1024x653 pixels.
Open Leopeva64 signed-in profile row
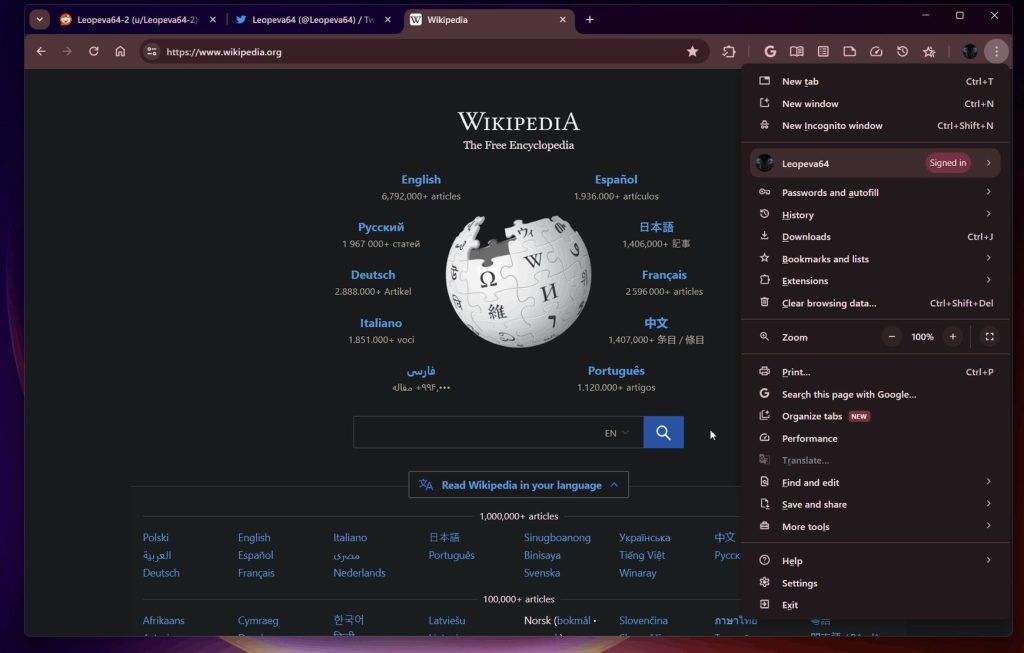click(875, 163)
